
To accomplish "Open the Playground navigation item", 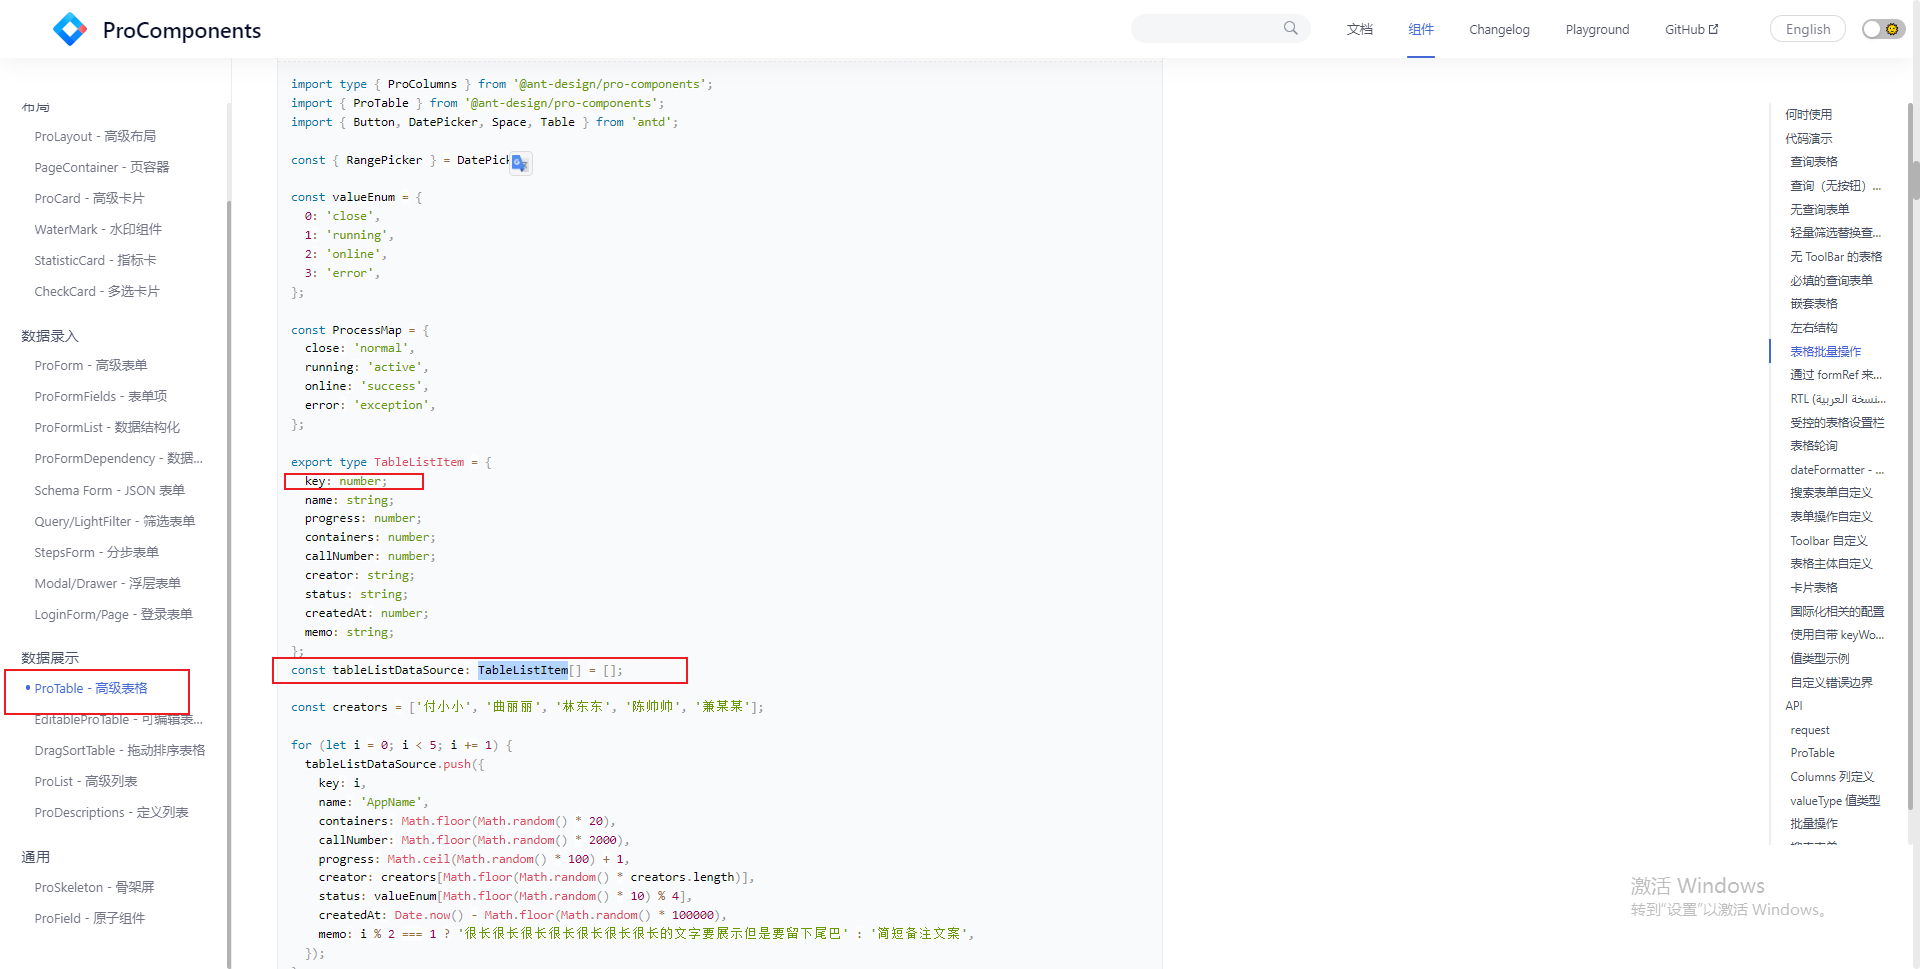I will click(x=1597, y=29).
